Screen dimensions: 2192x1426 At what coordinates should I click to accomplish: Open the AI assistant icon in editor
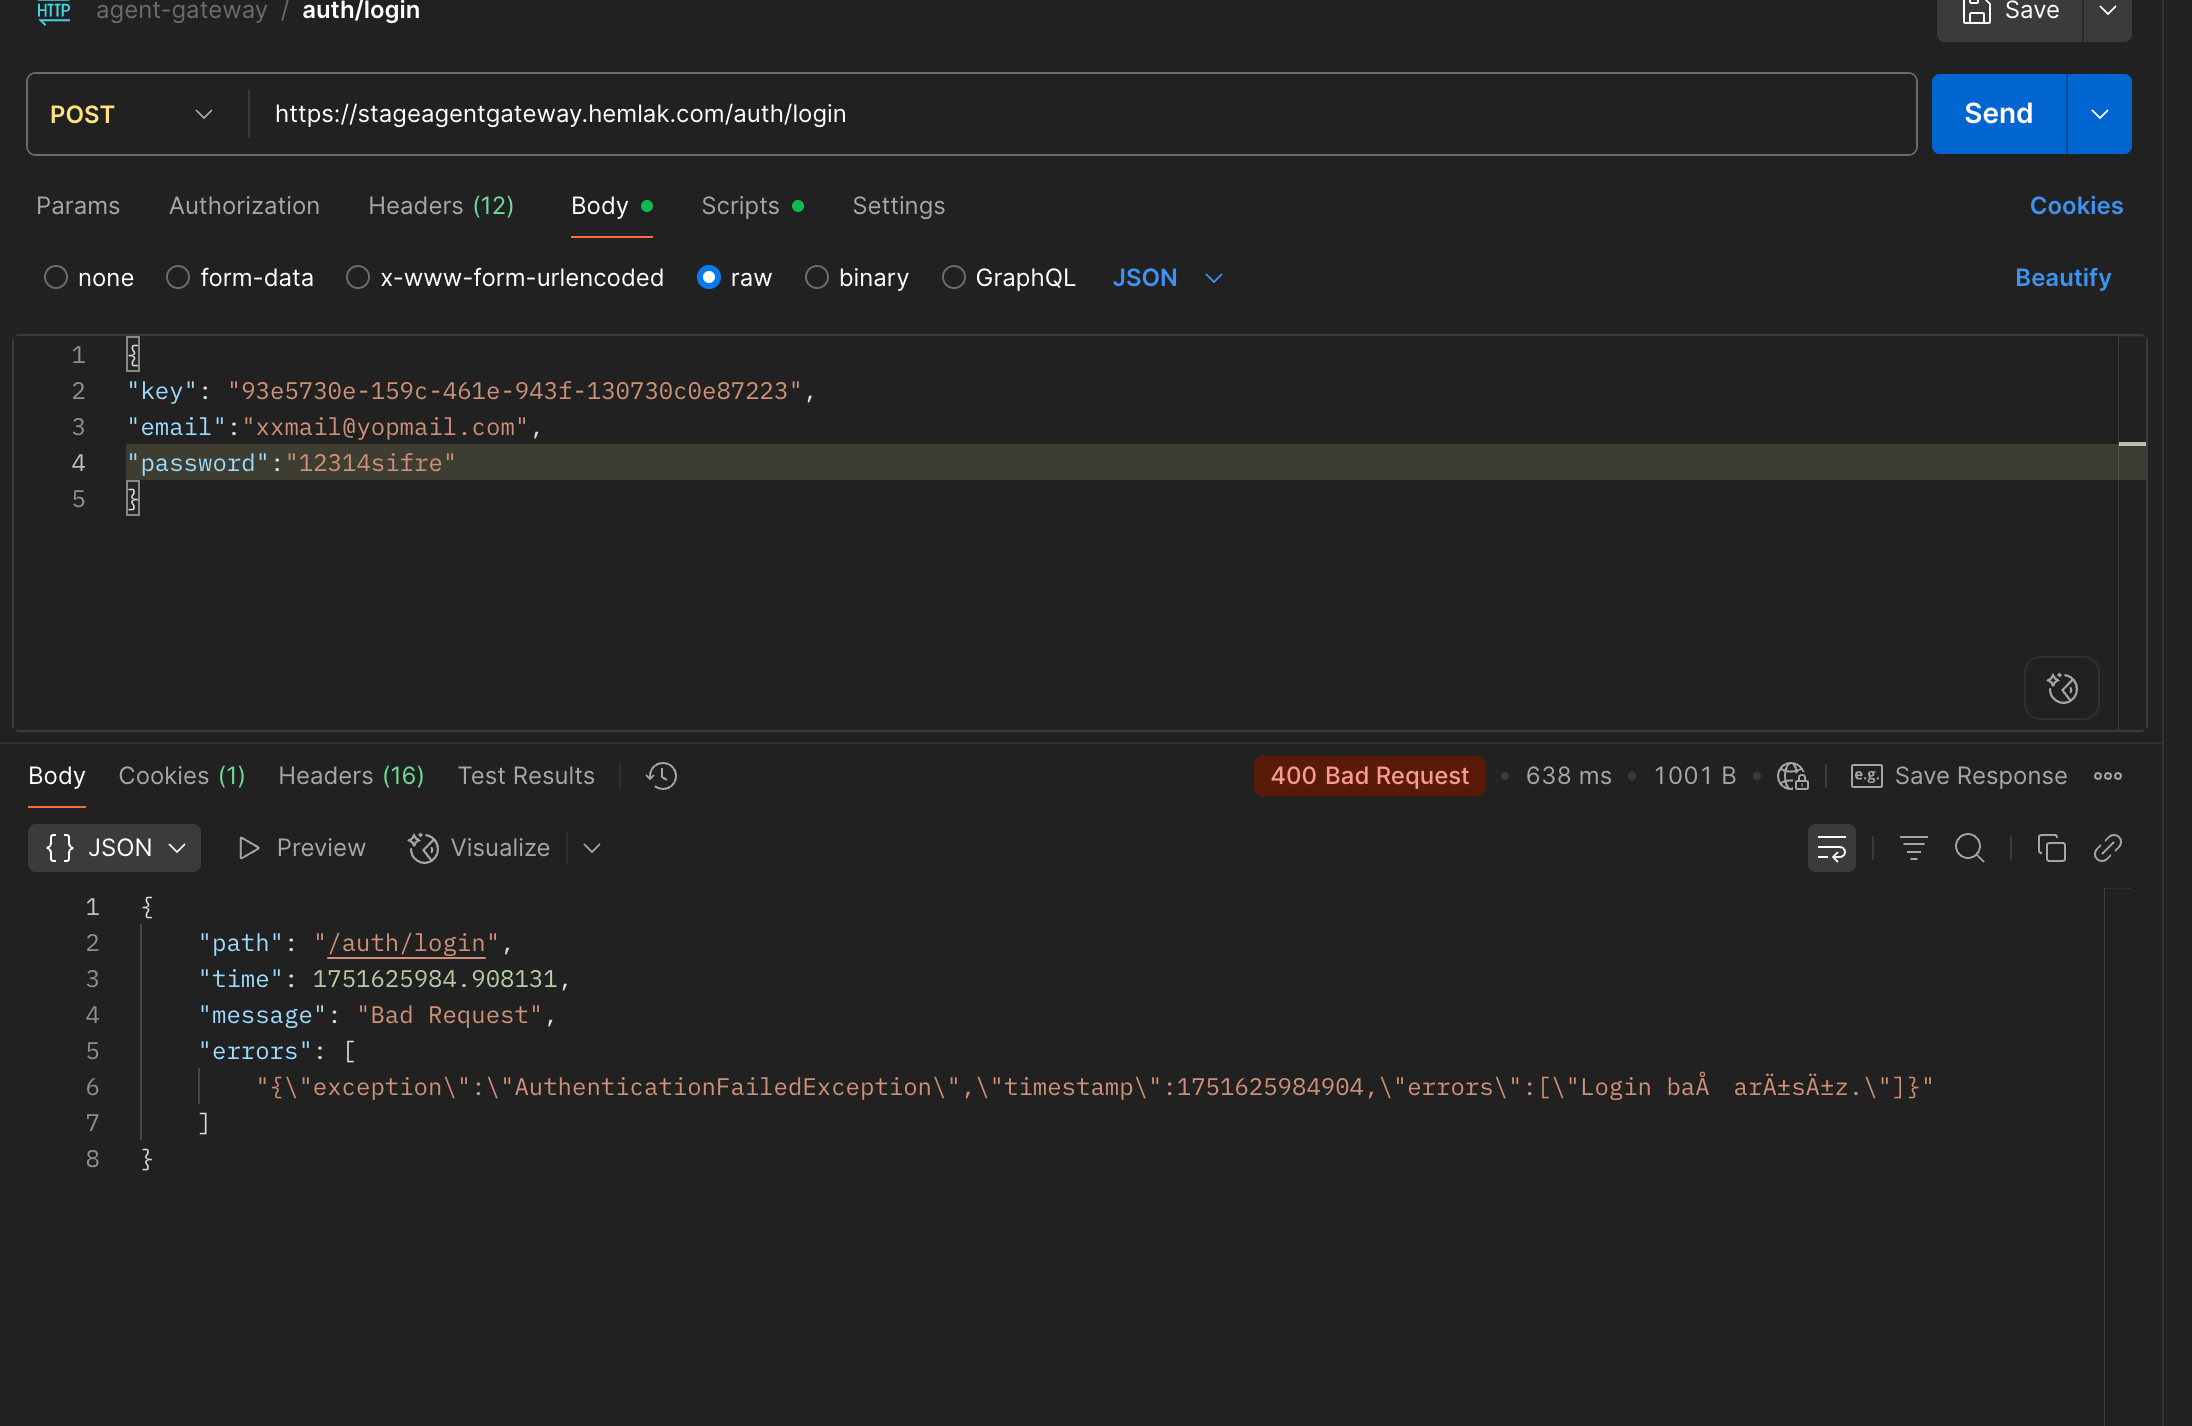(x=2061, y=688)
